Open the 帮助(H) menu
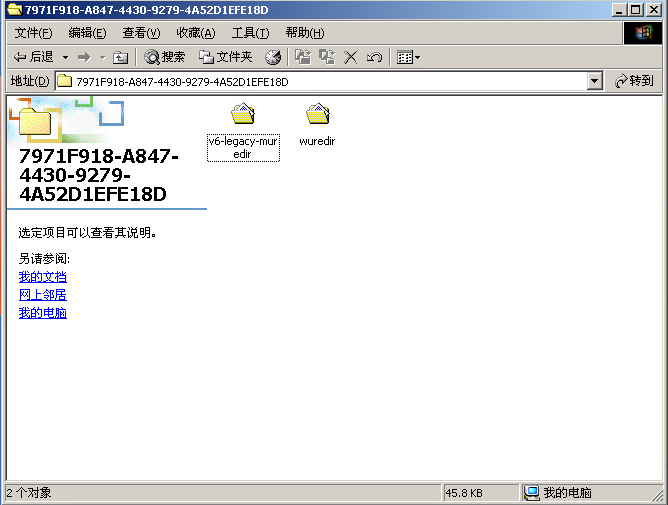668x505 pixels. 305,33
